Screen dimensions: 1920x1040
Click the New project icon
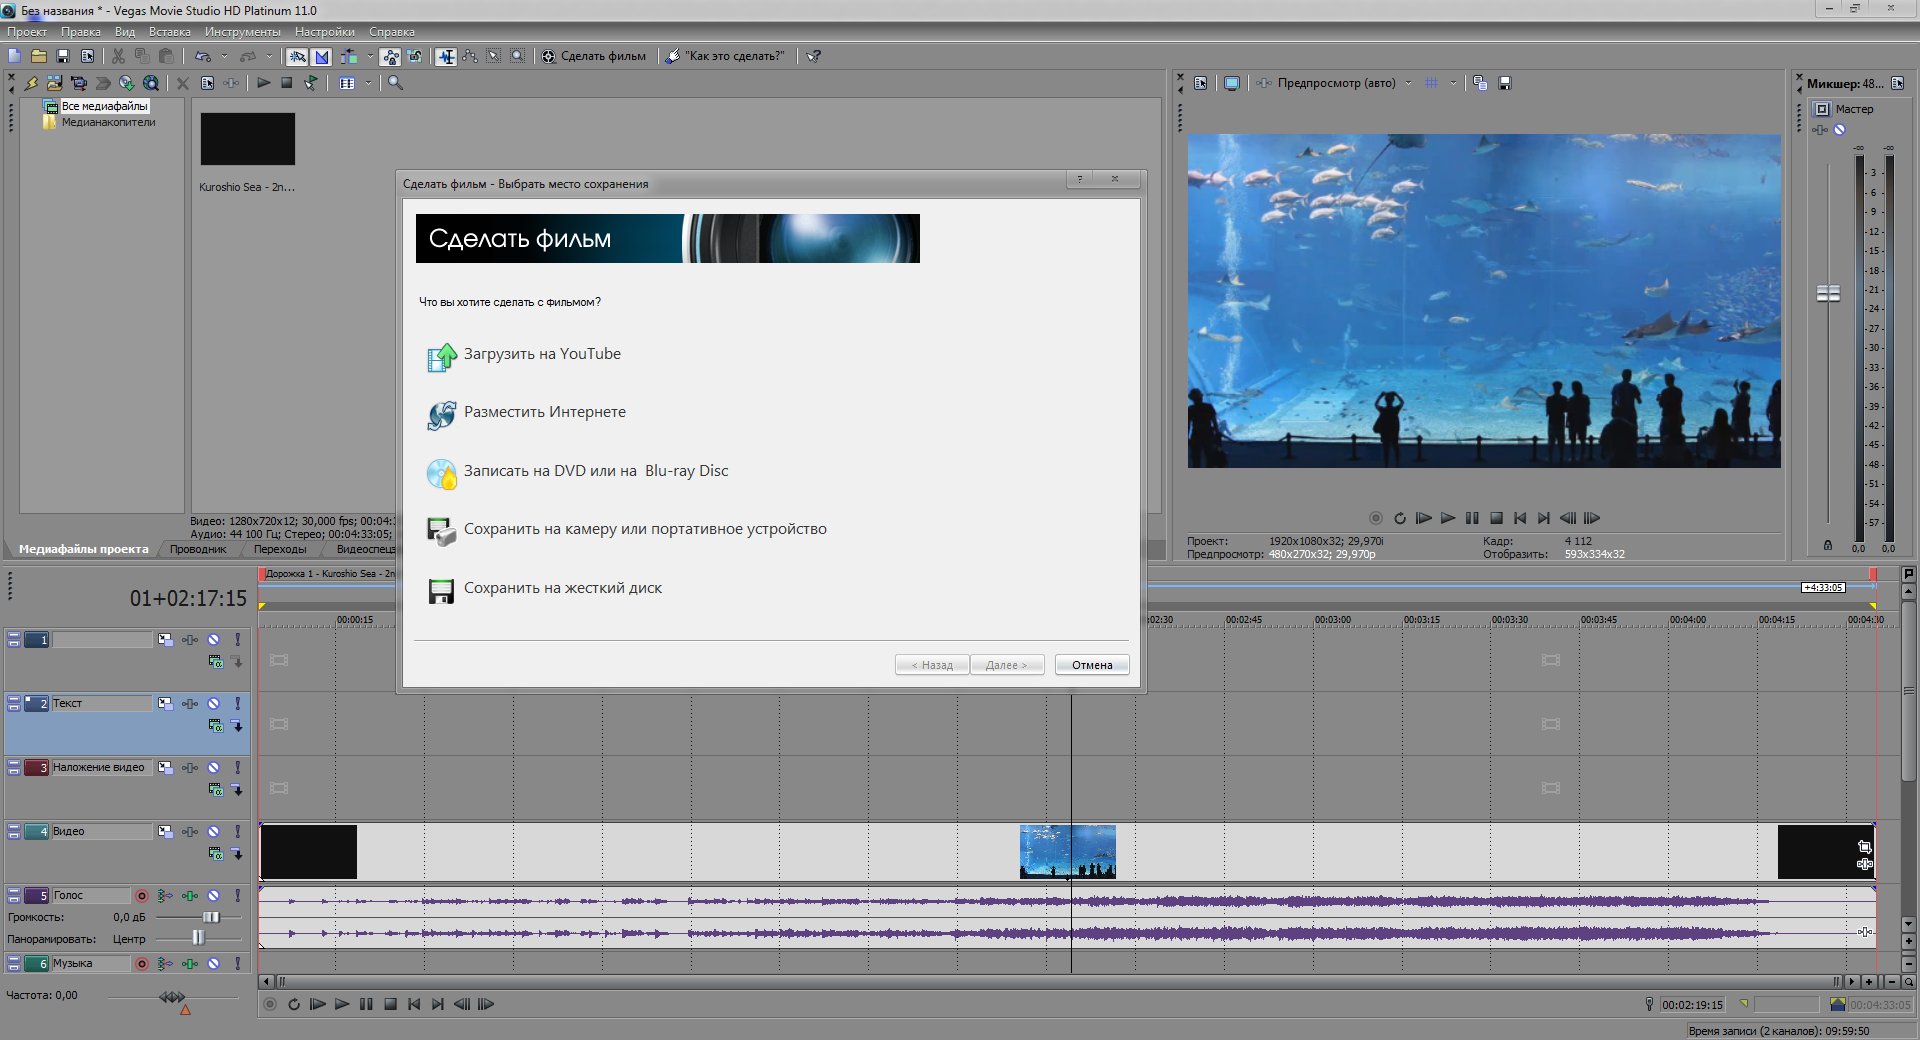tap(14, 56)
